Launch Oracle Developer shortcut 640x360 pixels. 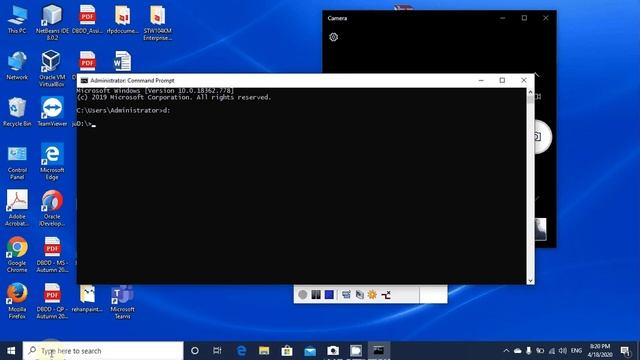[52, 208]
